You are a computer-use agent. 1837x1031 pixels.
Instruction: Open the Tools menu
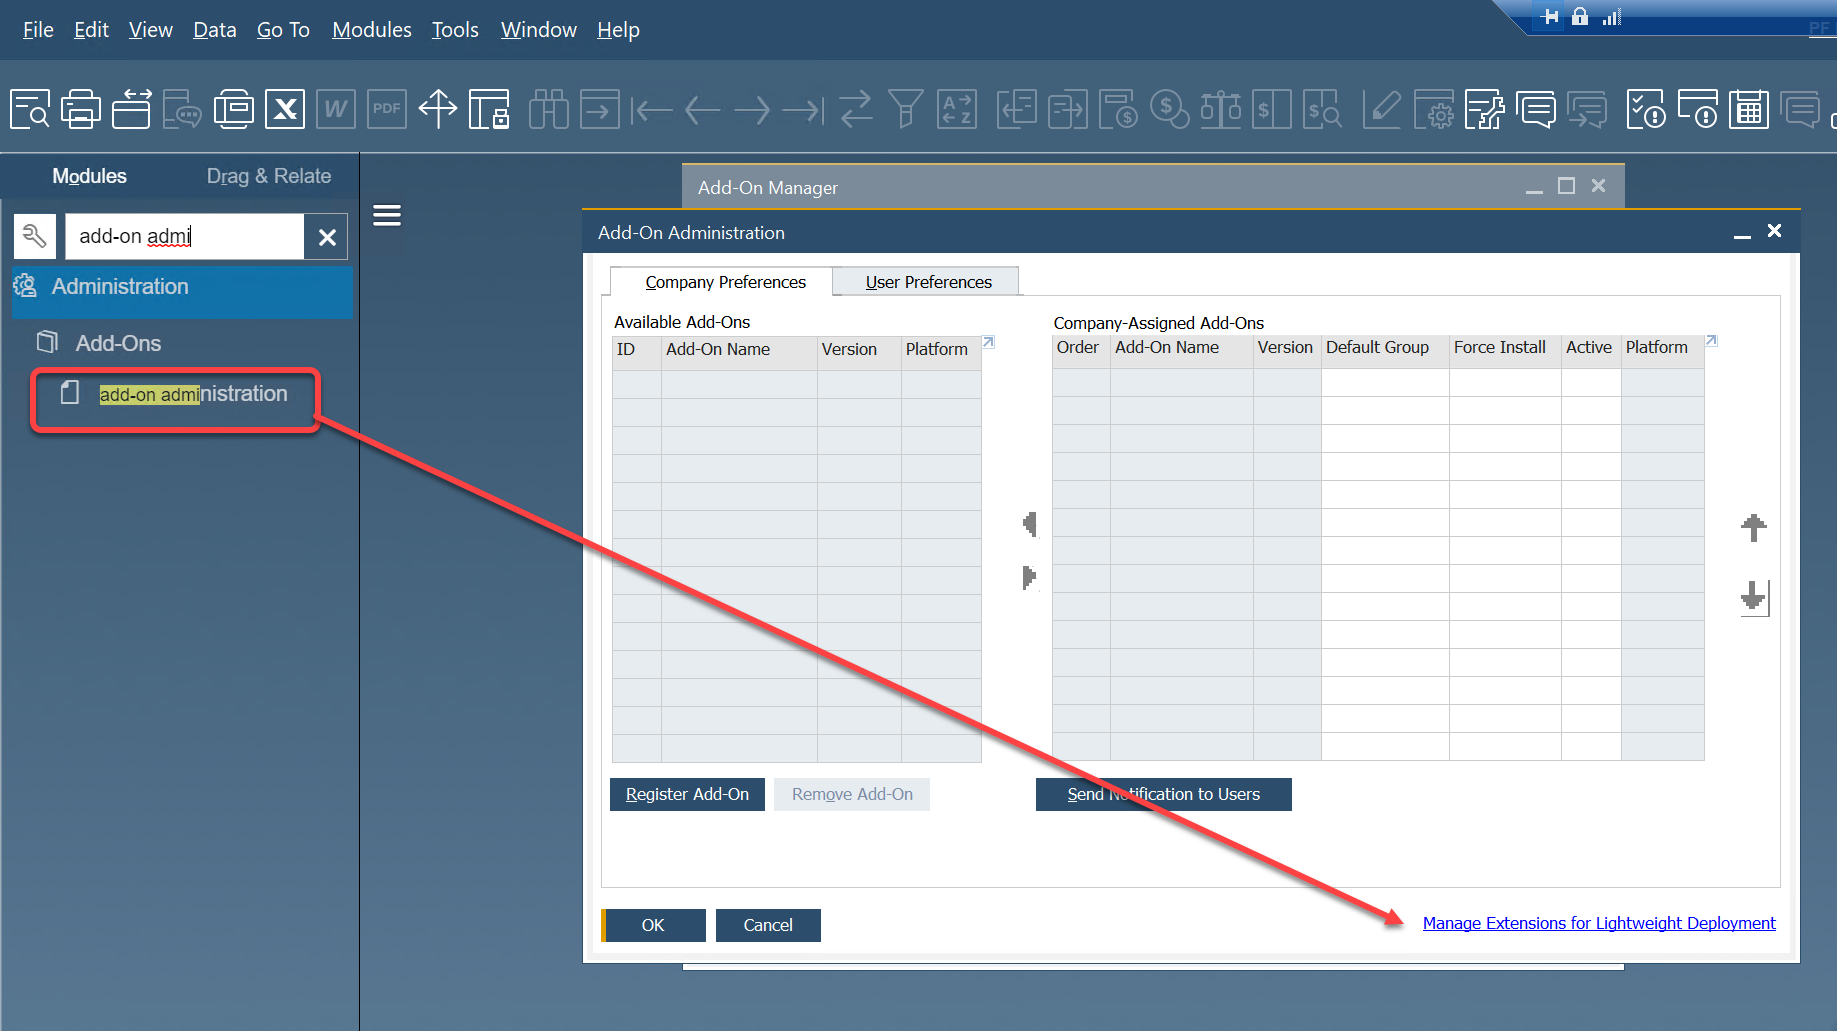(455, 30)
